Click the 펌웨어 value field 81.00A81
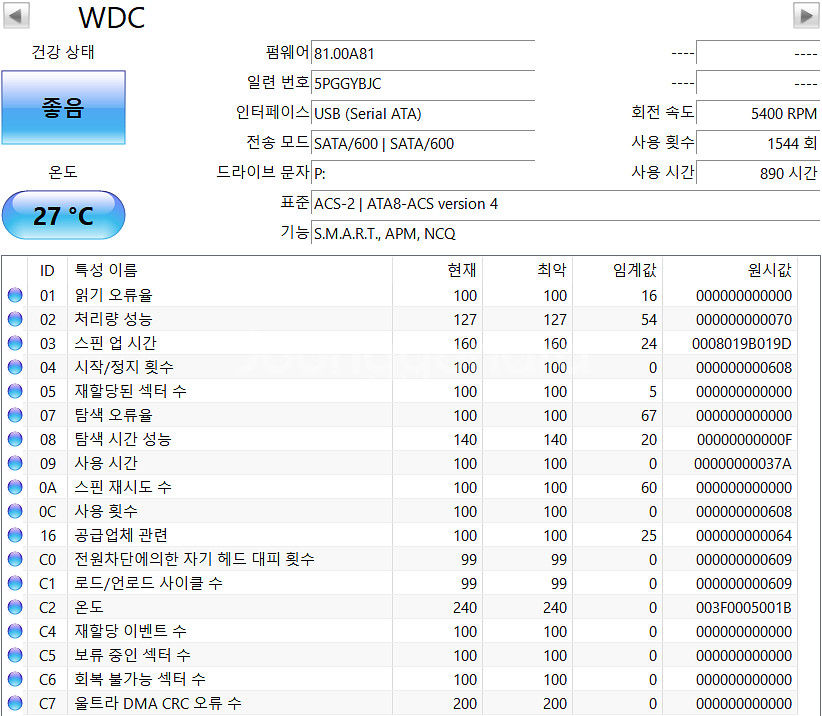 pos(420,53)
